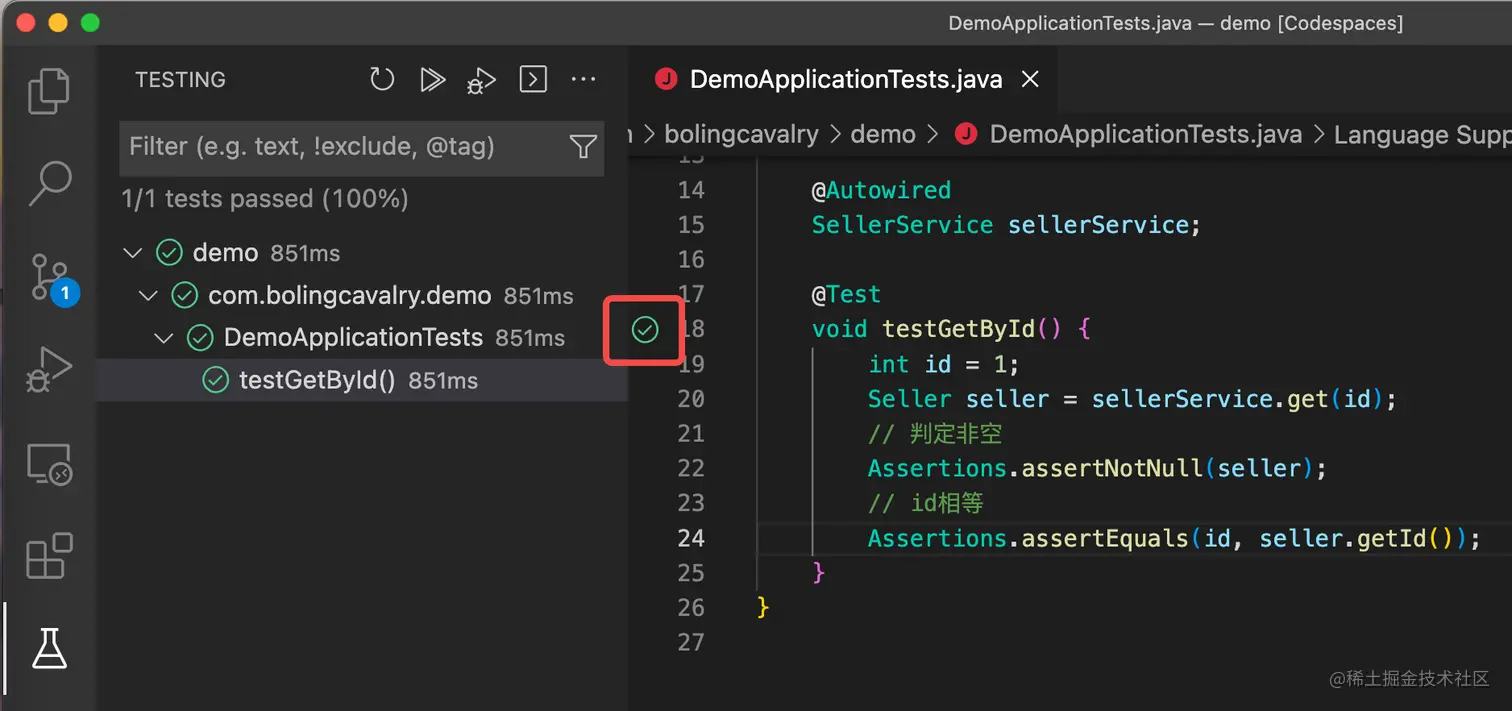Click the TESTING panel title
The height and width of the screenshot is (711, 1512).
pyautogui.click(x=181, y=80)
